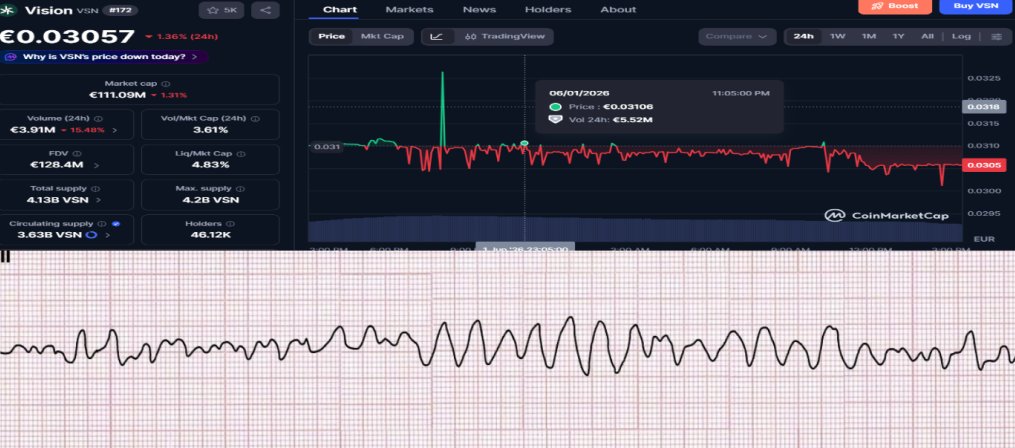Open the share icon button

(x=265, y=10)
